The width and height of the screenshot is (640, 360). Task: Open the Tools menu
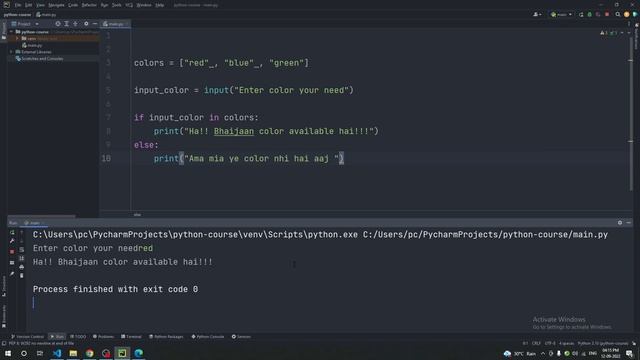click(117, 5)
